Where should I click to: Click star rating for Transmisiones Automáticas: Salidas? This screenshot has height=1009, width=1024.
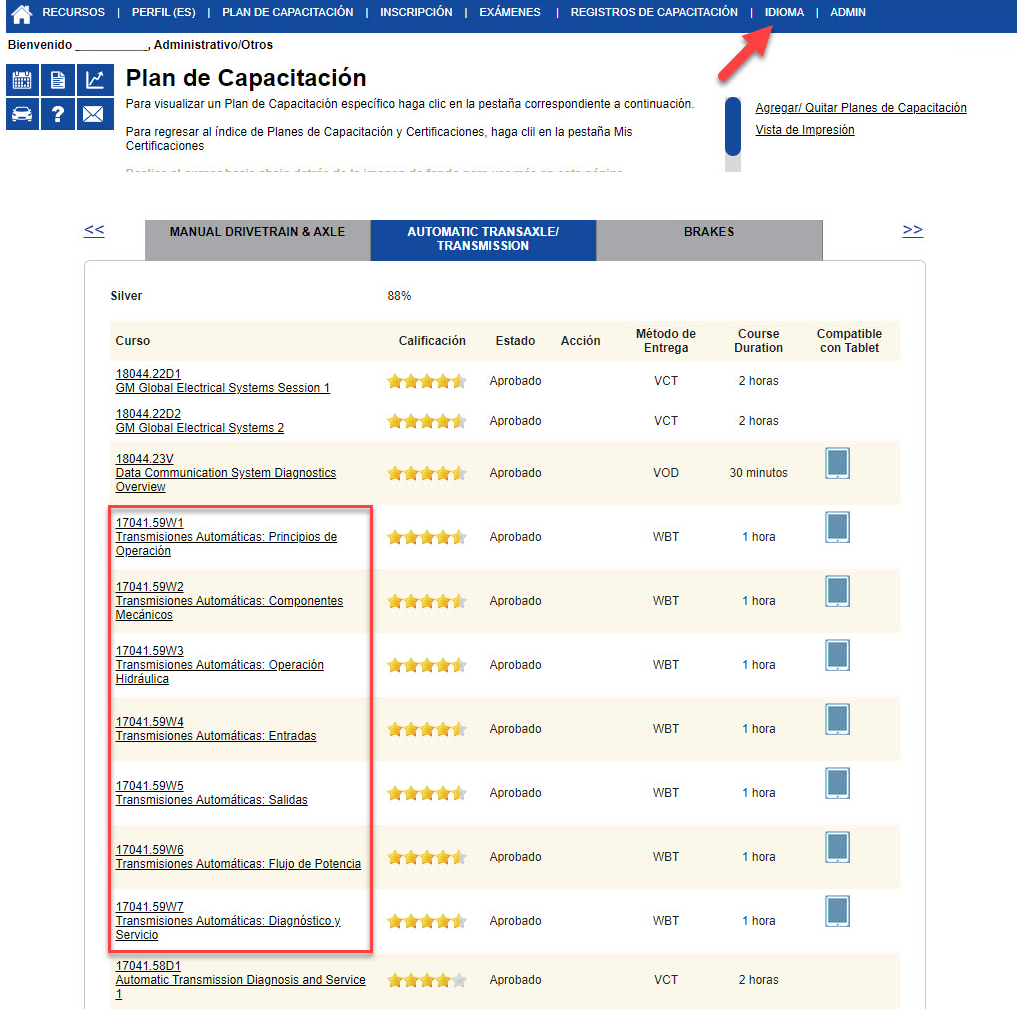426,793
